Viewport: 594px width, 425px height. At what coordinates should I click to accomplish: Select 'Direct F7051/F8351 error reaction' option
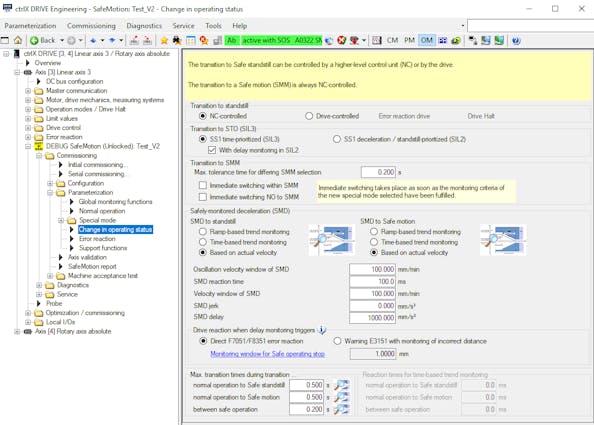203,341
